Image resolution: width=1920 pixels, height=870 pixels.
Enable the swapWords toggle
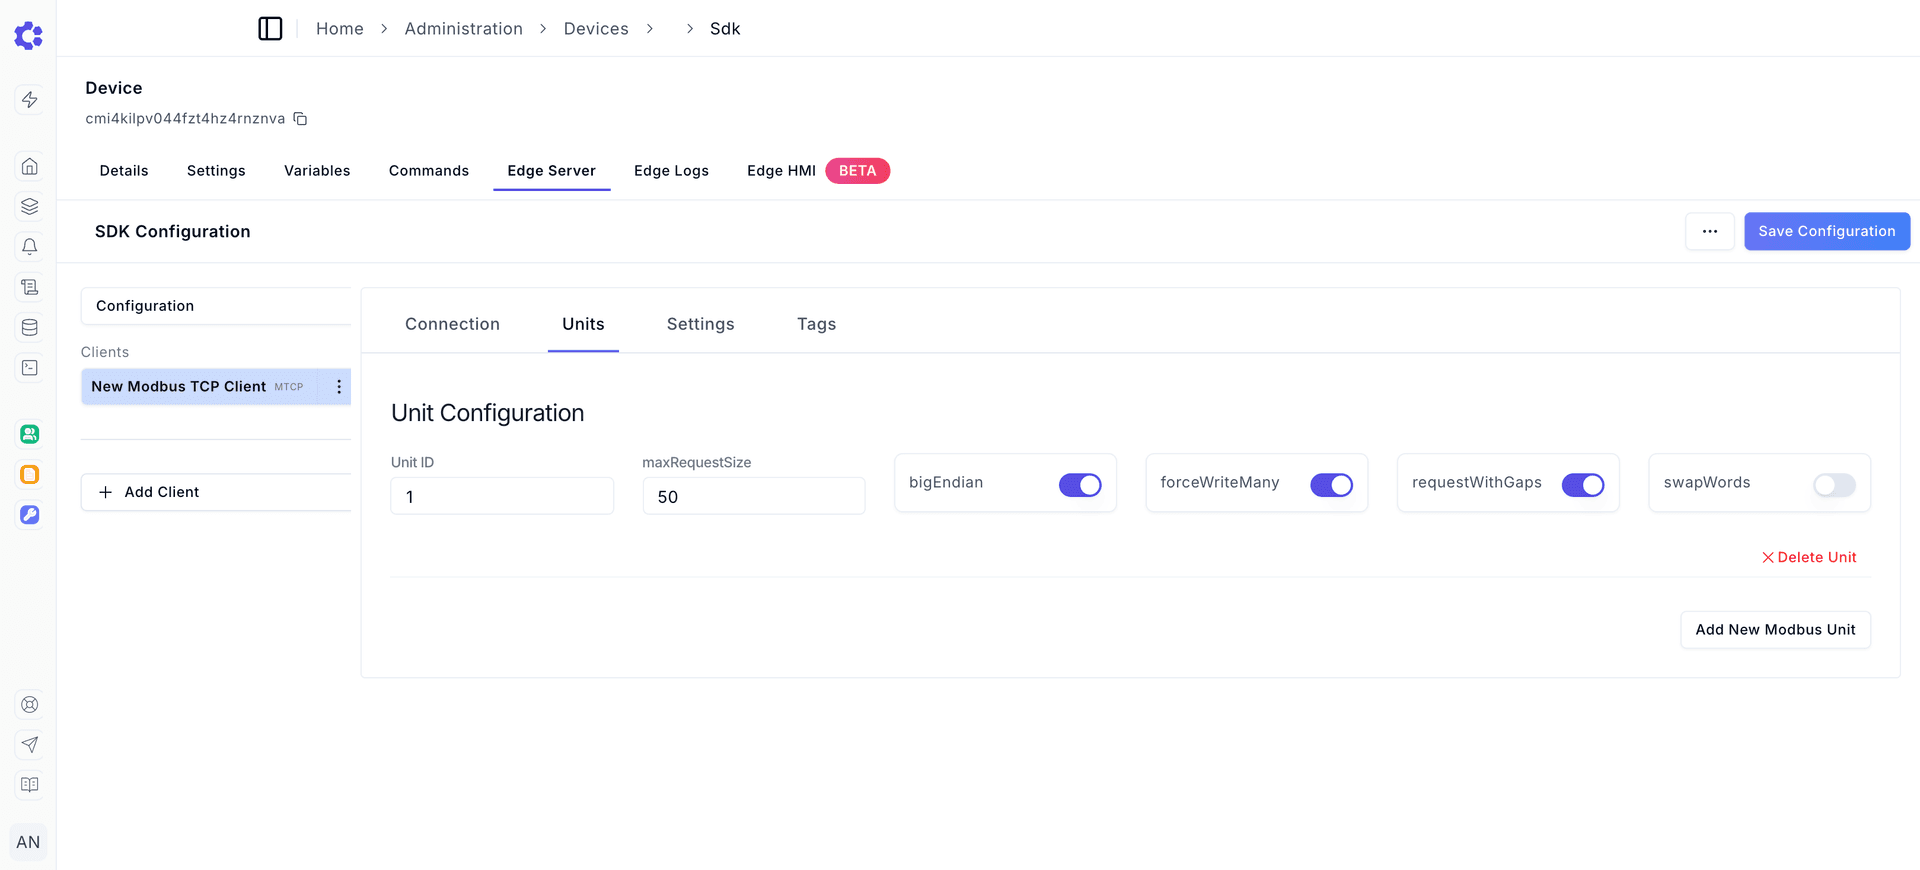click(x=1834, y=485)
